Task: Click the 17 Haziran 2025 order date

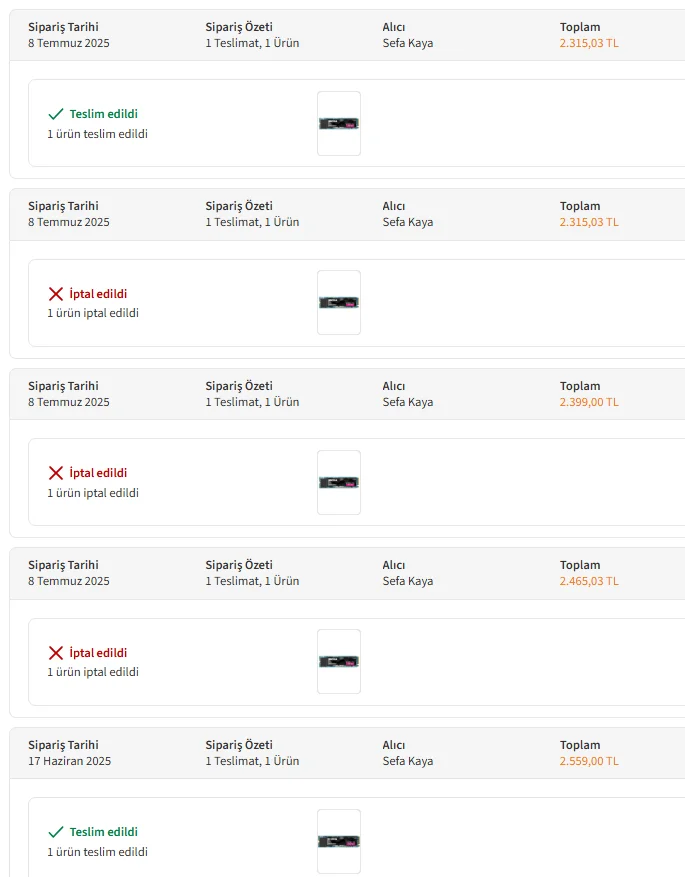Action: 70,761
